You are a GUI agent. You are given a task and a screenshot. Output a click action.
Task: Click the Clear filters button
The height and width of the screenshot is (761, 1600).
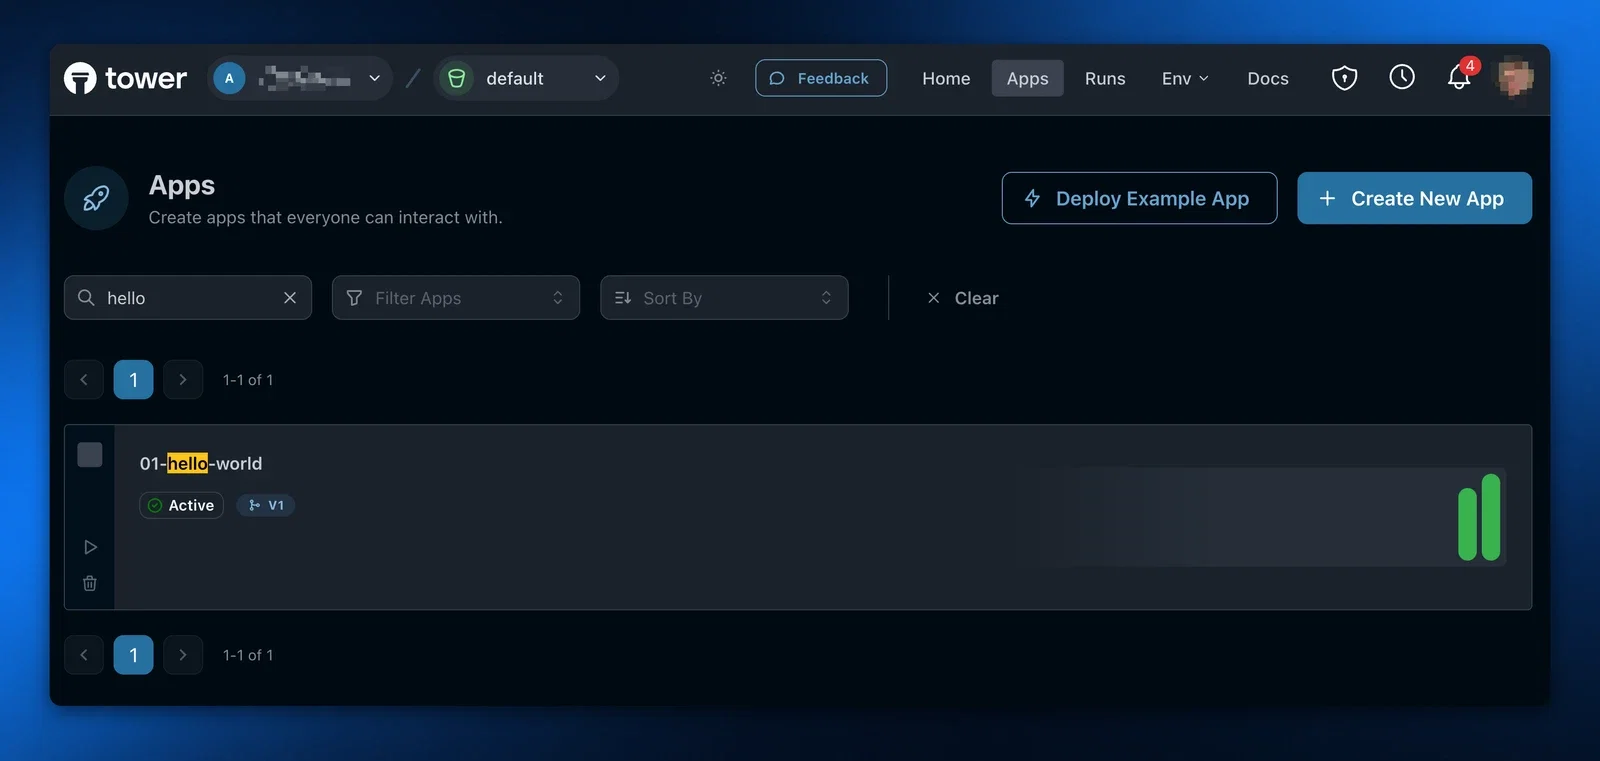point(962,298)
